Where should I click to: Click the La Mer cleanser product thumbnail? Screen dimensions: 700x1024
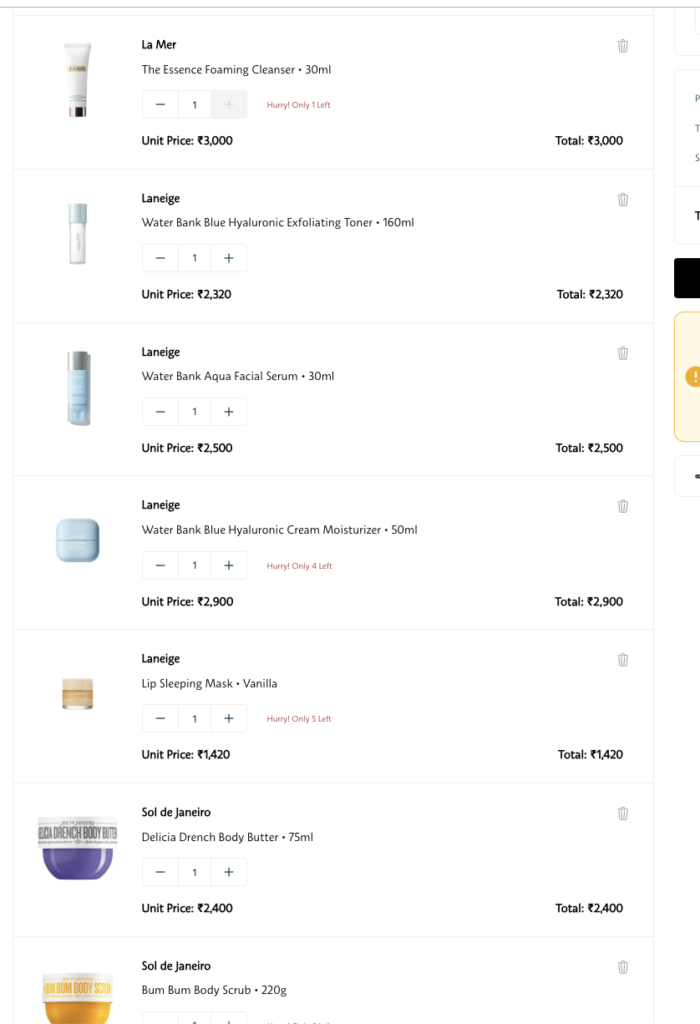click(78, 81)
